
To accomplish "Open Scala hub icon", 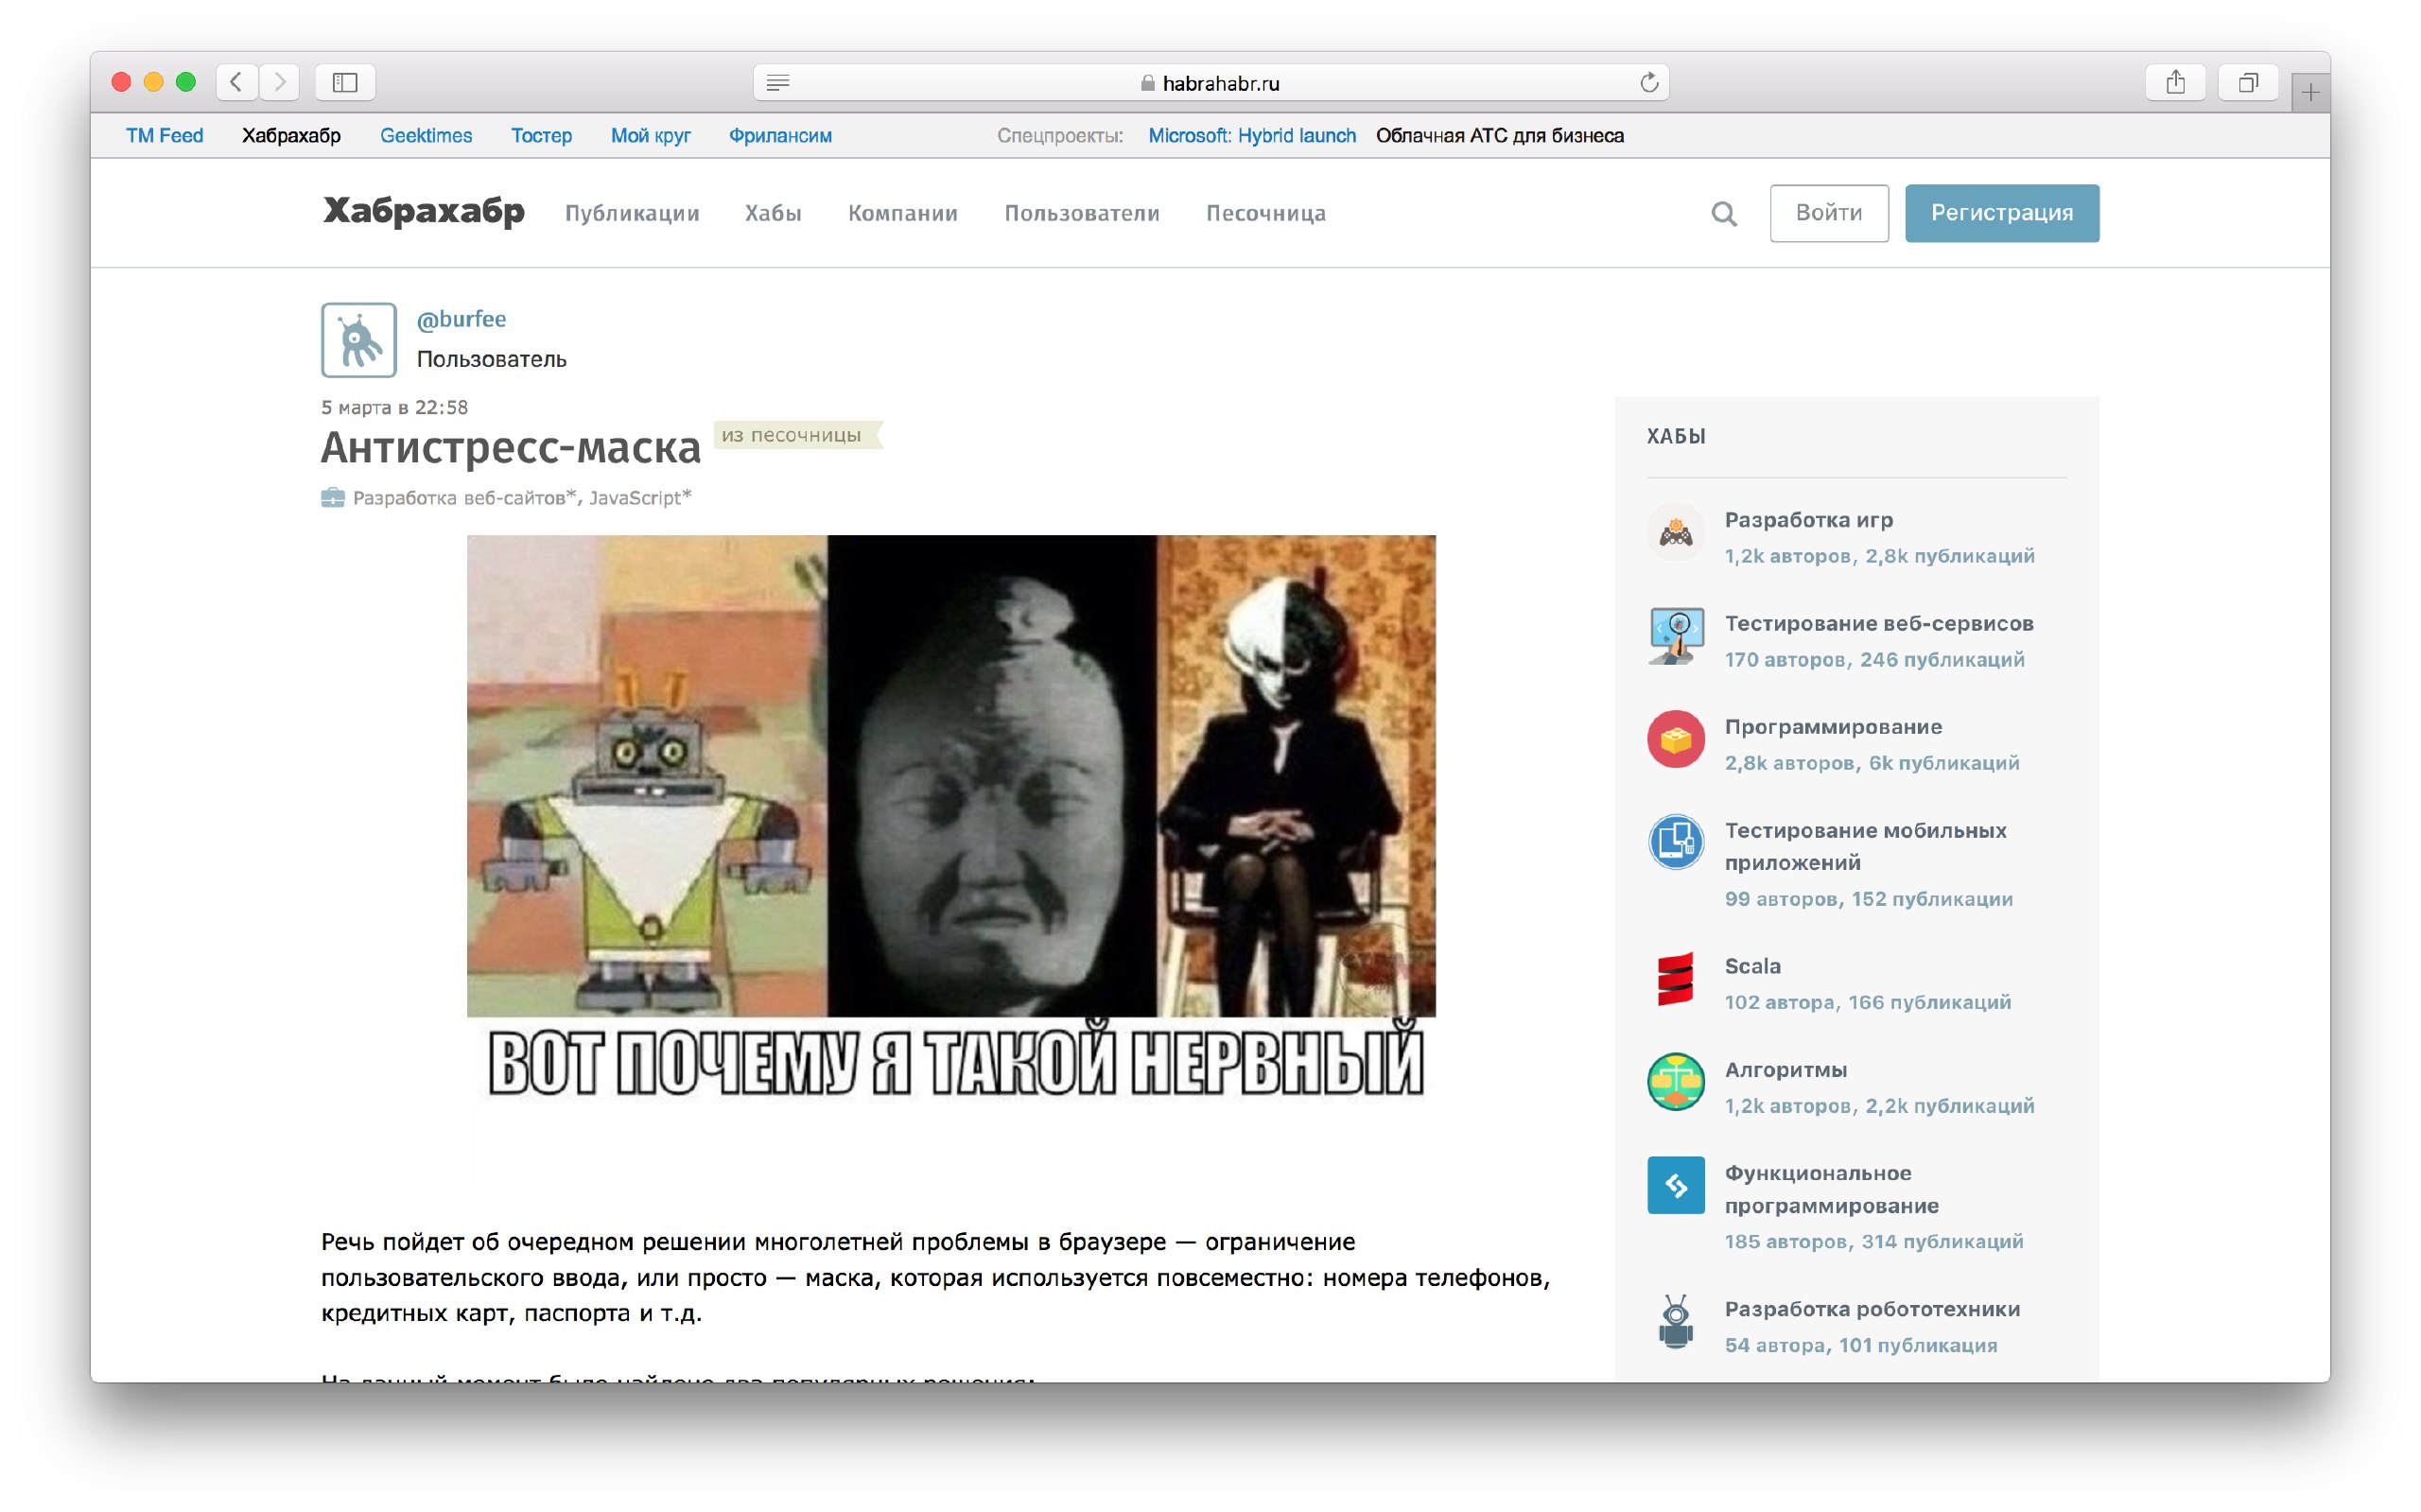I will pos(1676,978).
